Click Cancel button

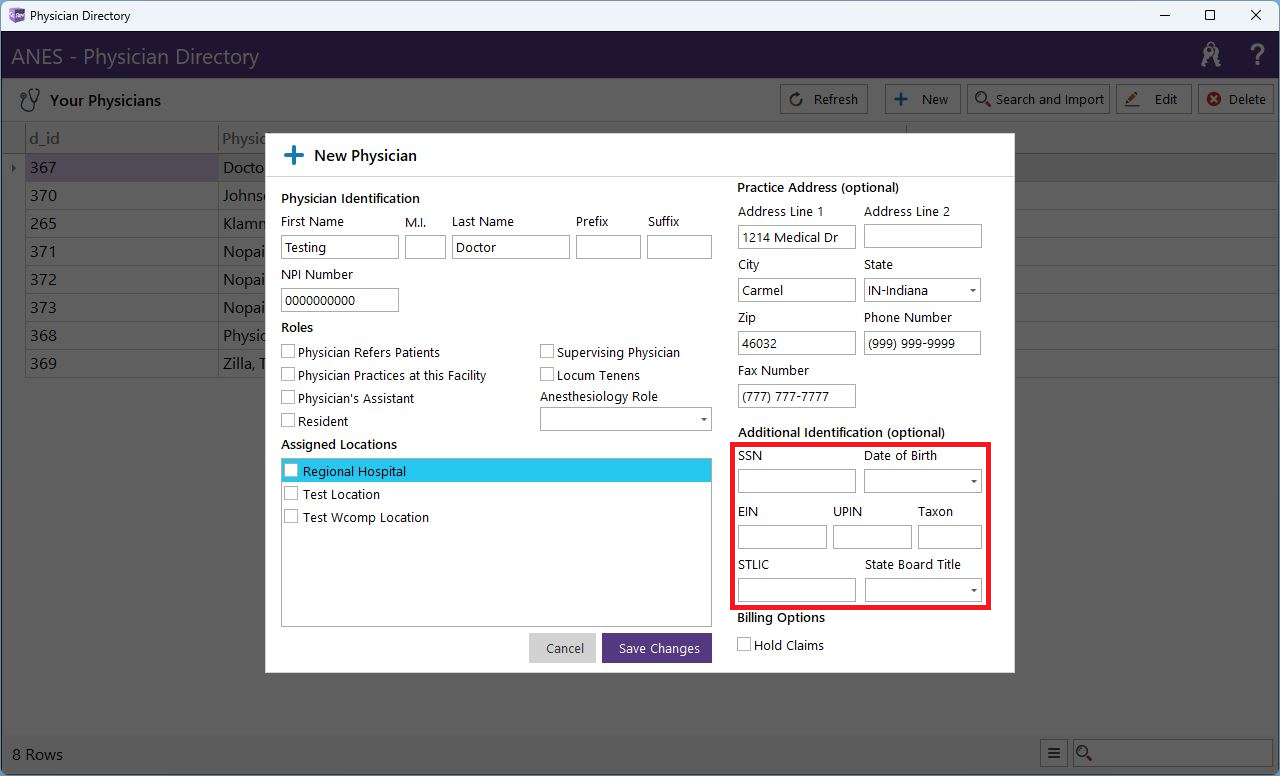click(563, 648)
